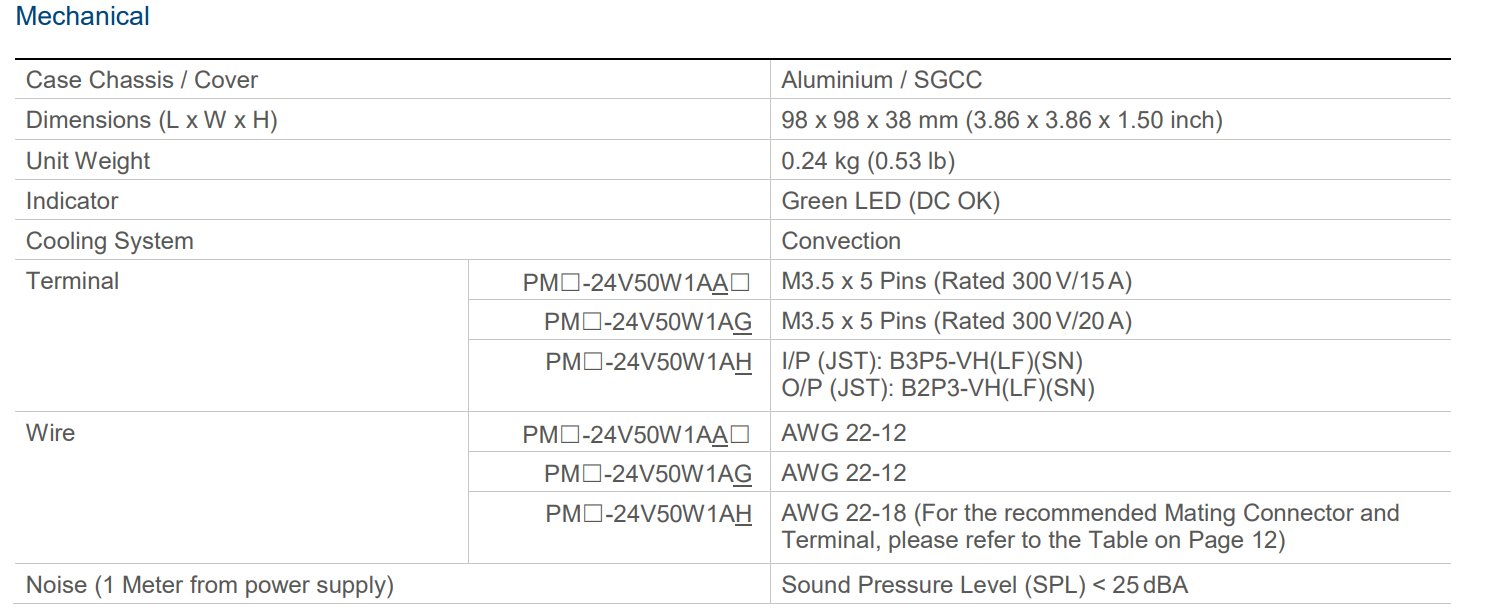The height and width of the screenshot is (615, 1492).
Task: Select the O/P (JST): B2P3-VH(LF)(SN) line
Action: coord(938,388)
